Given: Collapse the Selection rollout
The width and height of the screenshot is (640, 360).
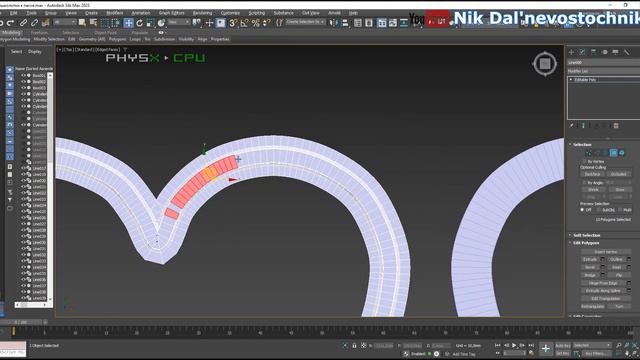Looking at the screenshot, I should pyautogui.click(x=582, y=144).
